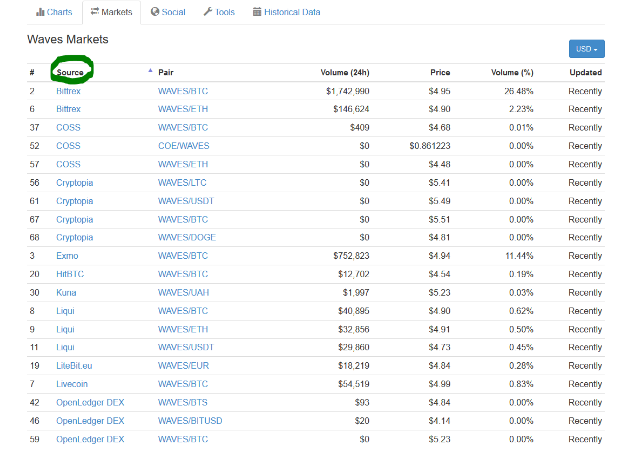Screen dimensions: 624x456
Task: Select the Waves Markets heading
Action: click(x=68, y=39)
